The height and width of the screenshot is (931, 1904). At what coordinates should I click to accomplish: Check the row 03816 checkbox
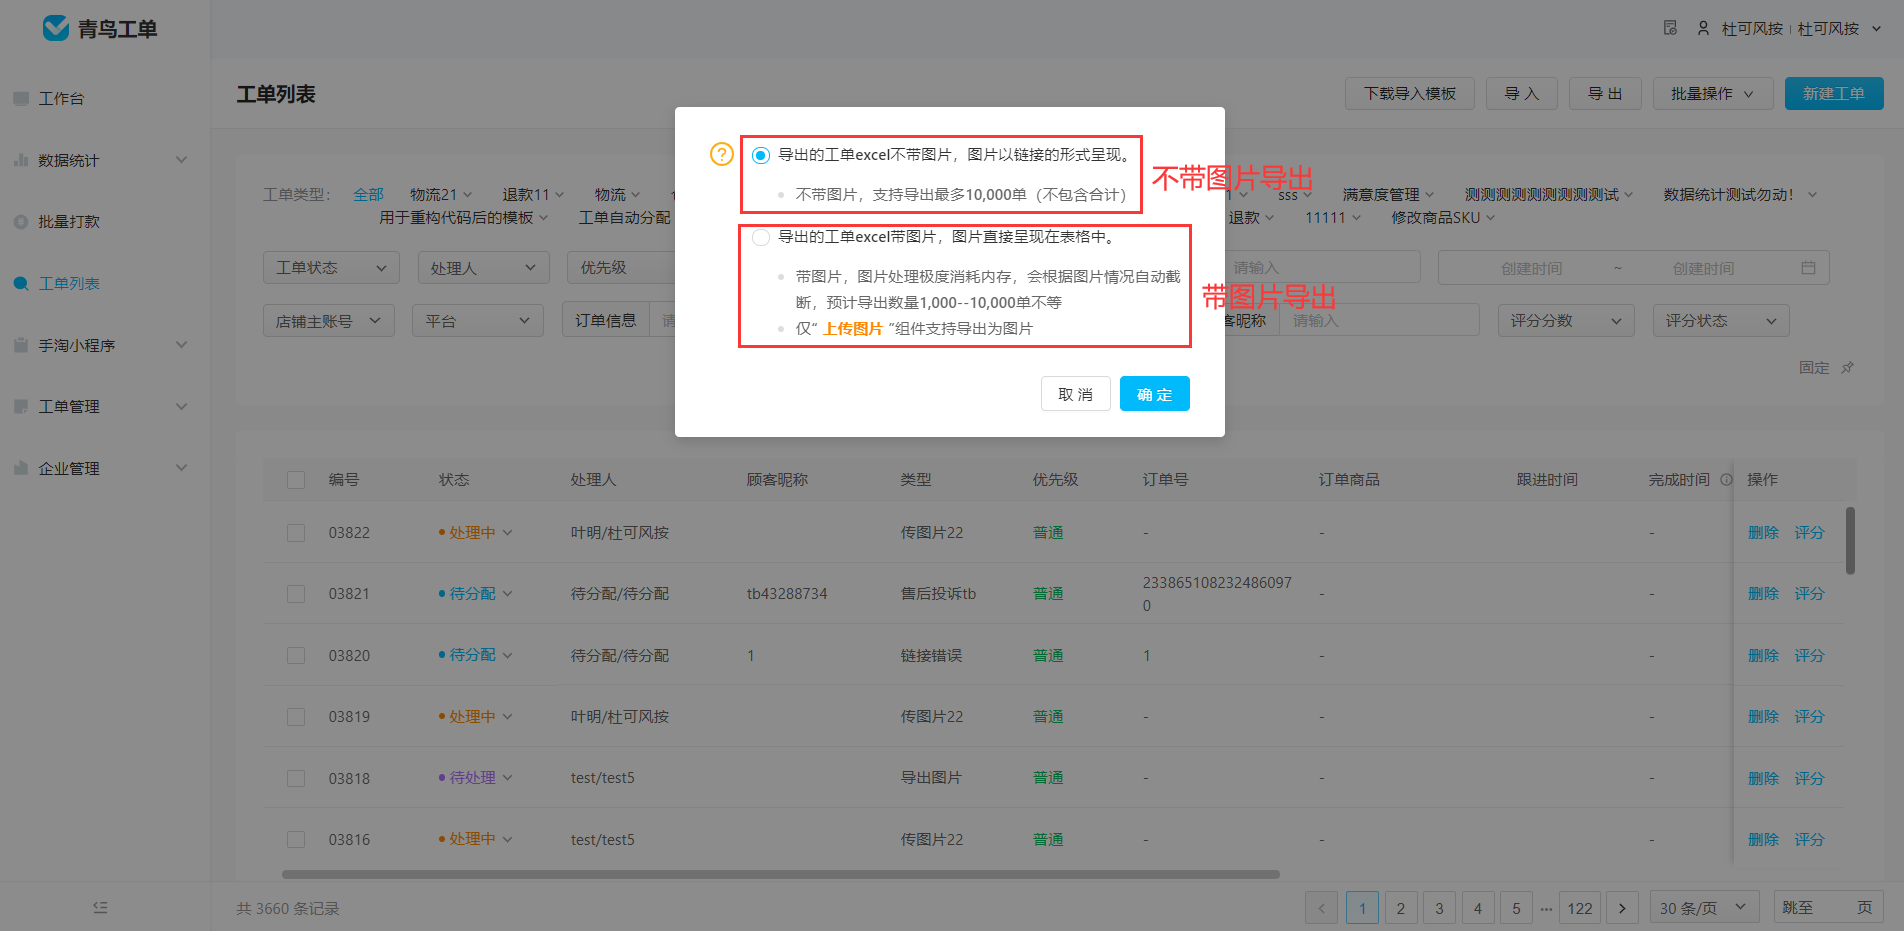click(296, 840)
